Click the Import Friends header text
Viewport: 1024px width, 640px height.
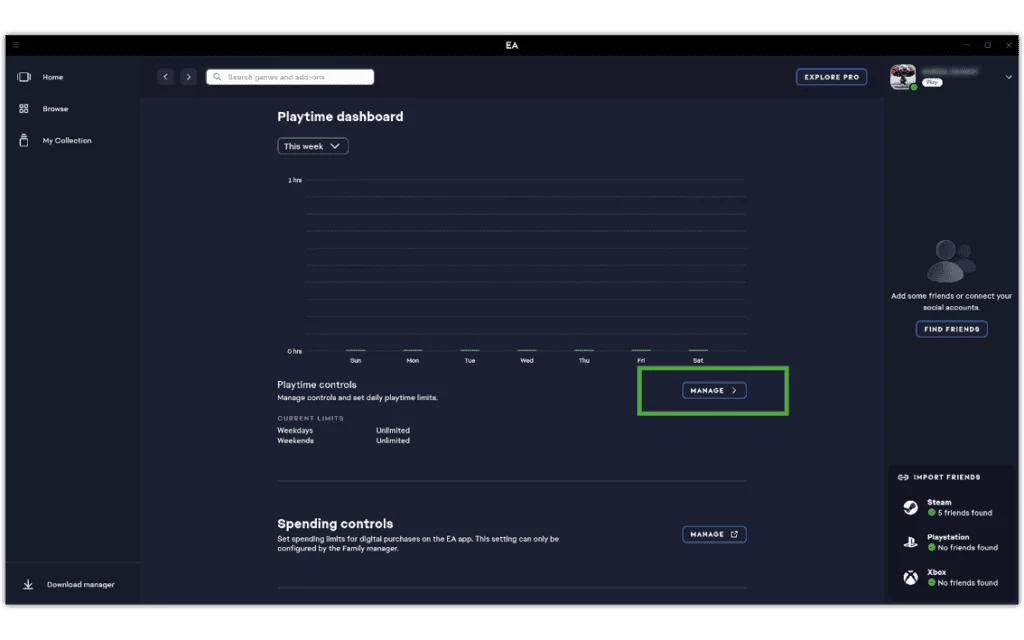947,477
